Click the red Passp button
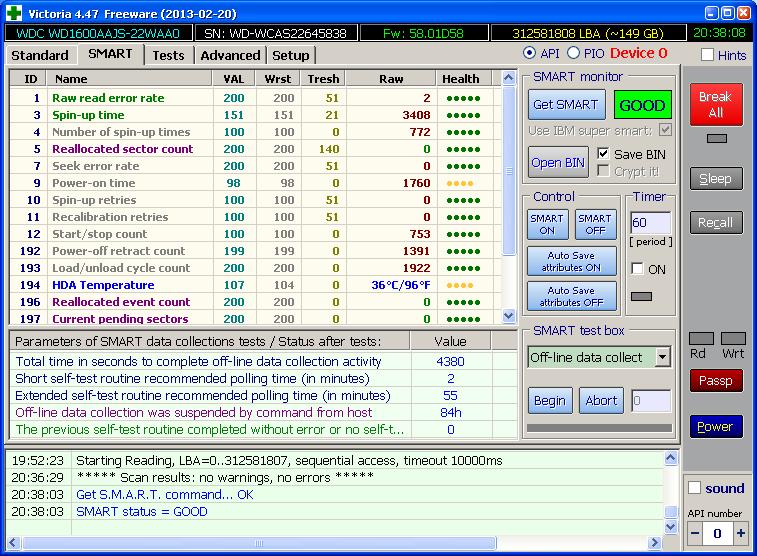757x556 pixels. pyautogui.click(x=716, y=381)
